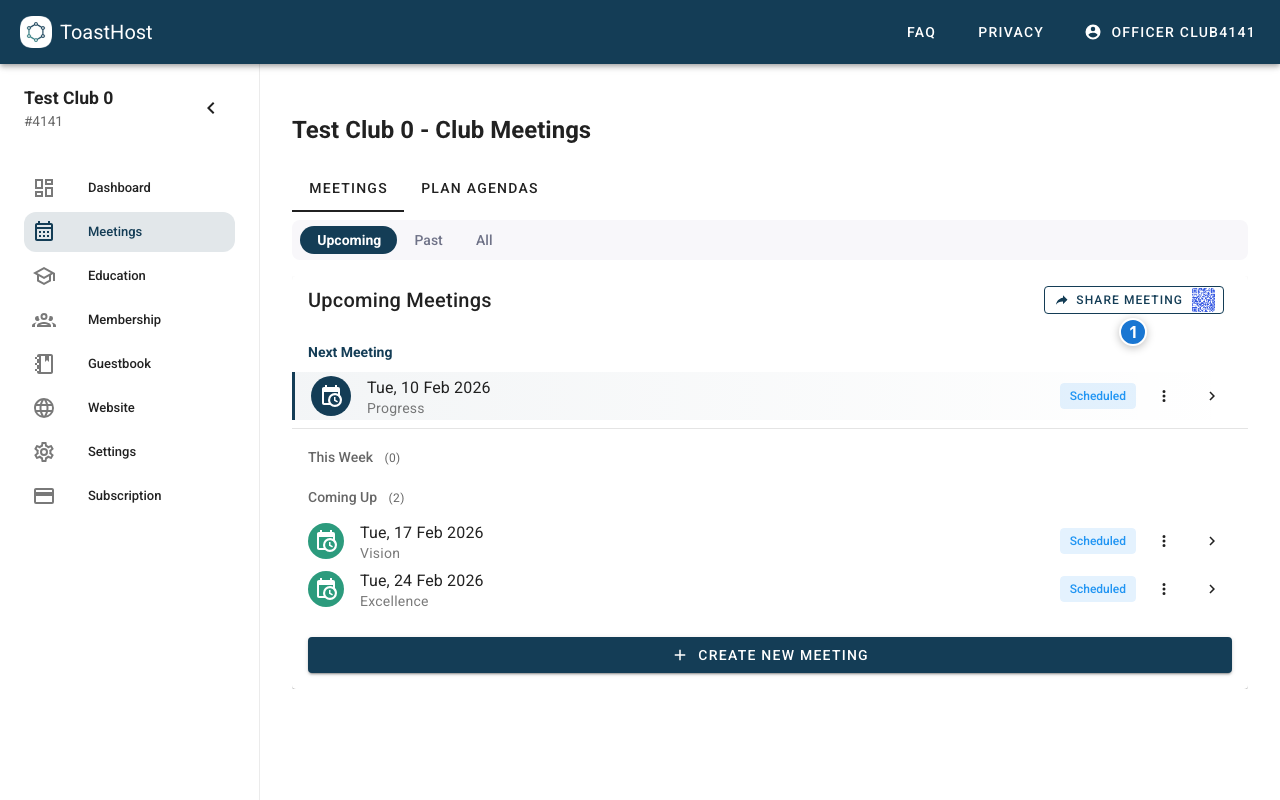The image size is (1280, 800).
Task: Open the Guestbook icon
Action: 44,363
